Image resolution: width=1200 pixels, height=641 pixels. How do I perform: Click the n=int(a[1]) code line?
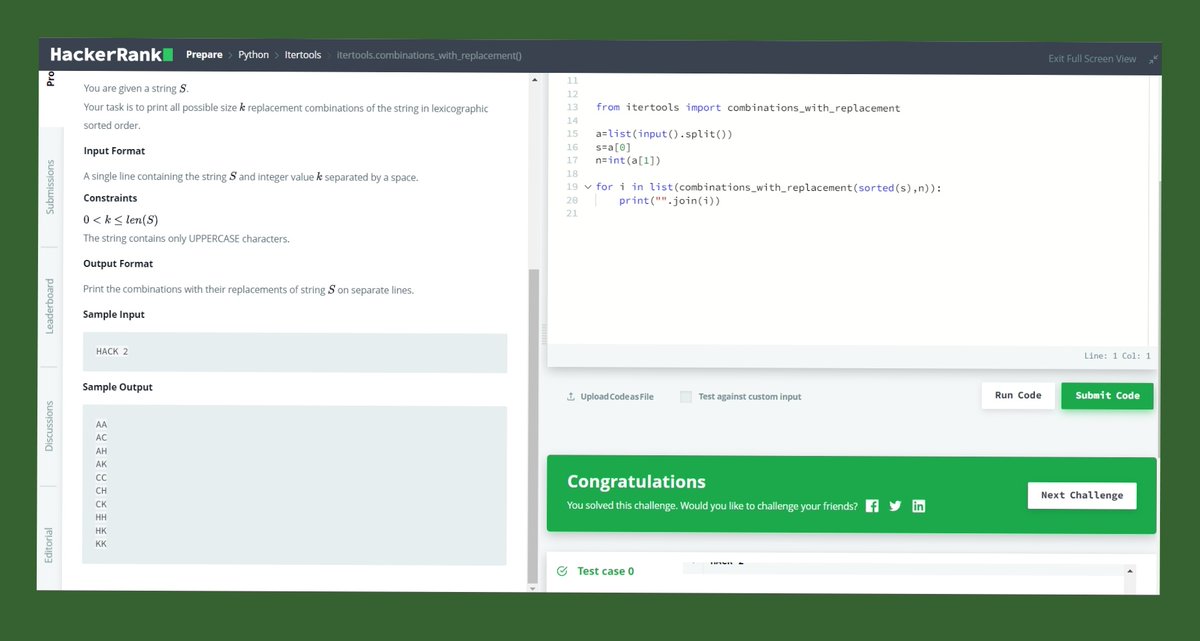(x=628, y=160)
